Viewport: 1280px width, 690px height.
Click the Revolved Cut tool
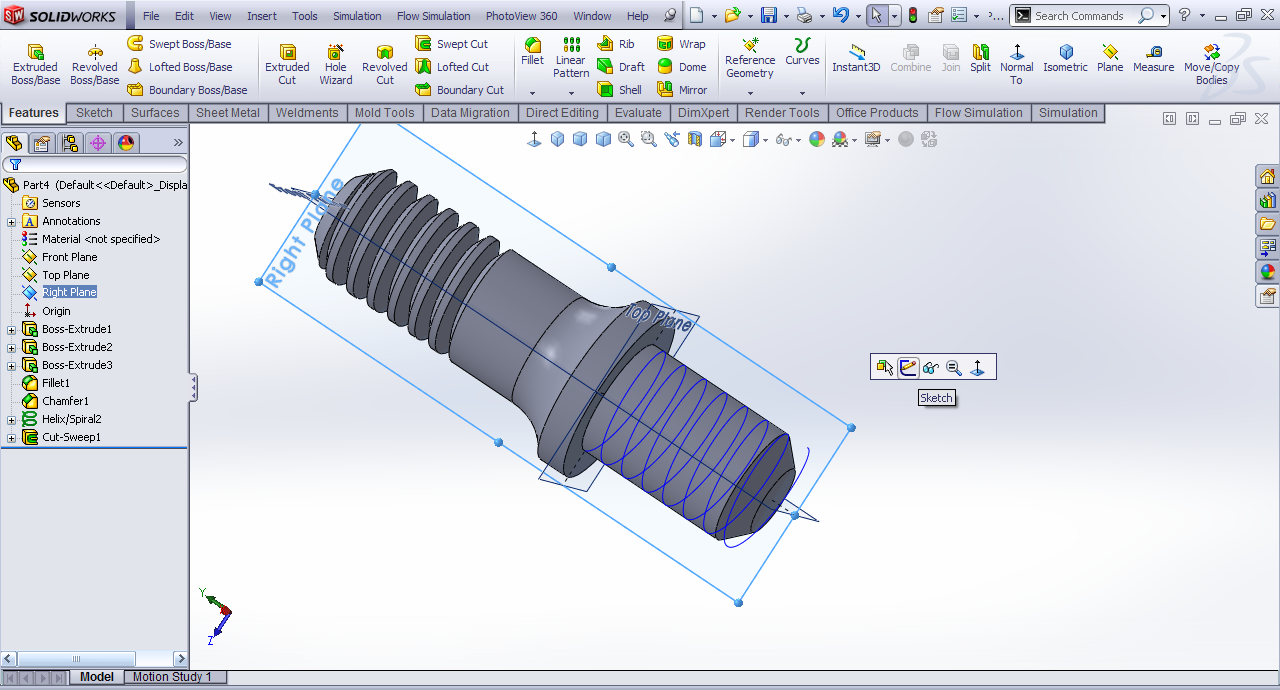point(384,64)
